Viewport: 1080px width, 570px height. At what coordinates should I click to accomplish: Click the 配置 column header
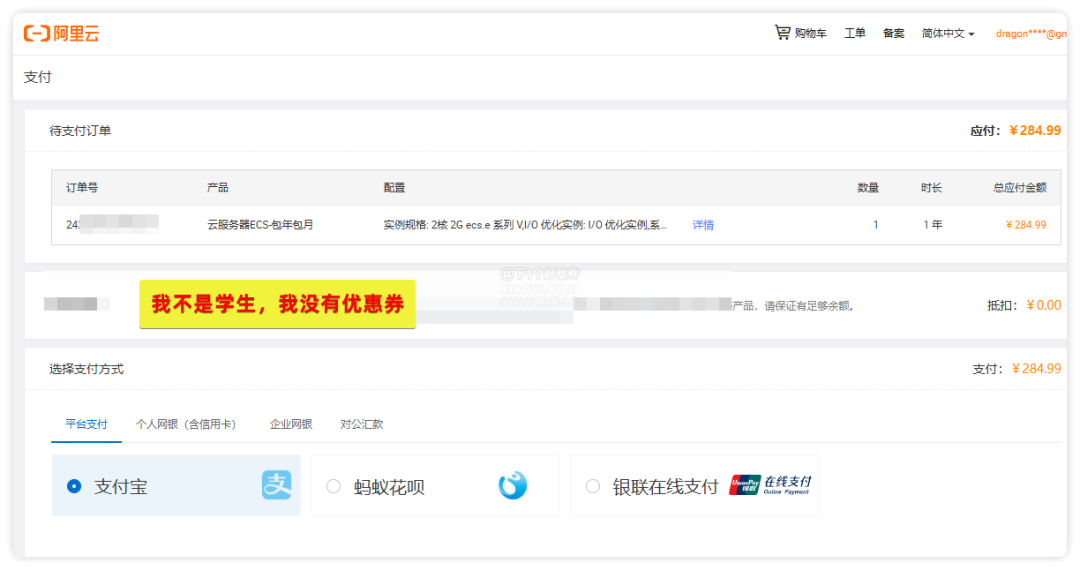[x=394, y=187]
